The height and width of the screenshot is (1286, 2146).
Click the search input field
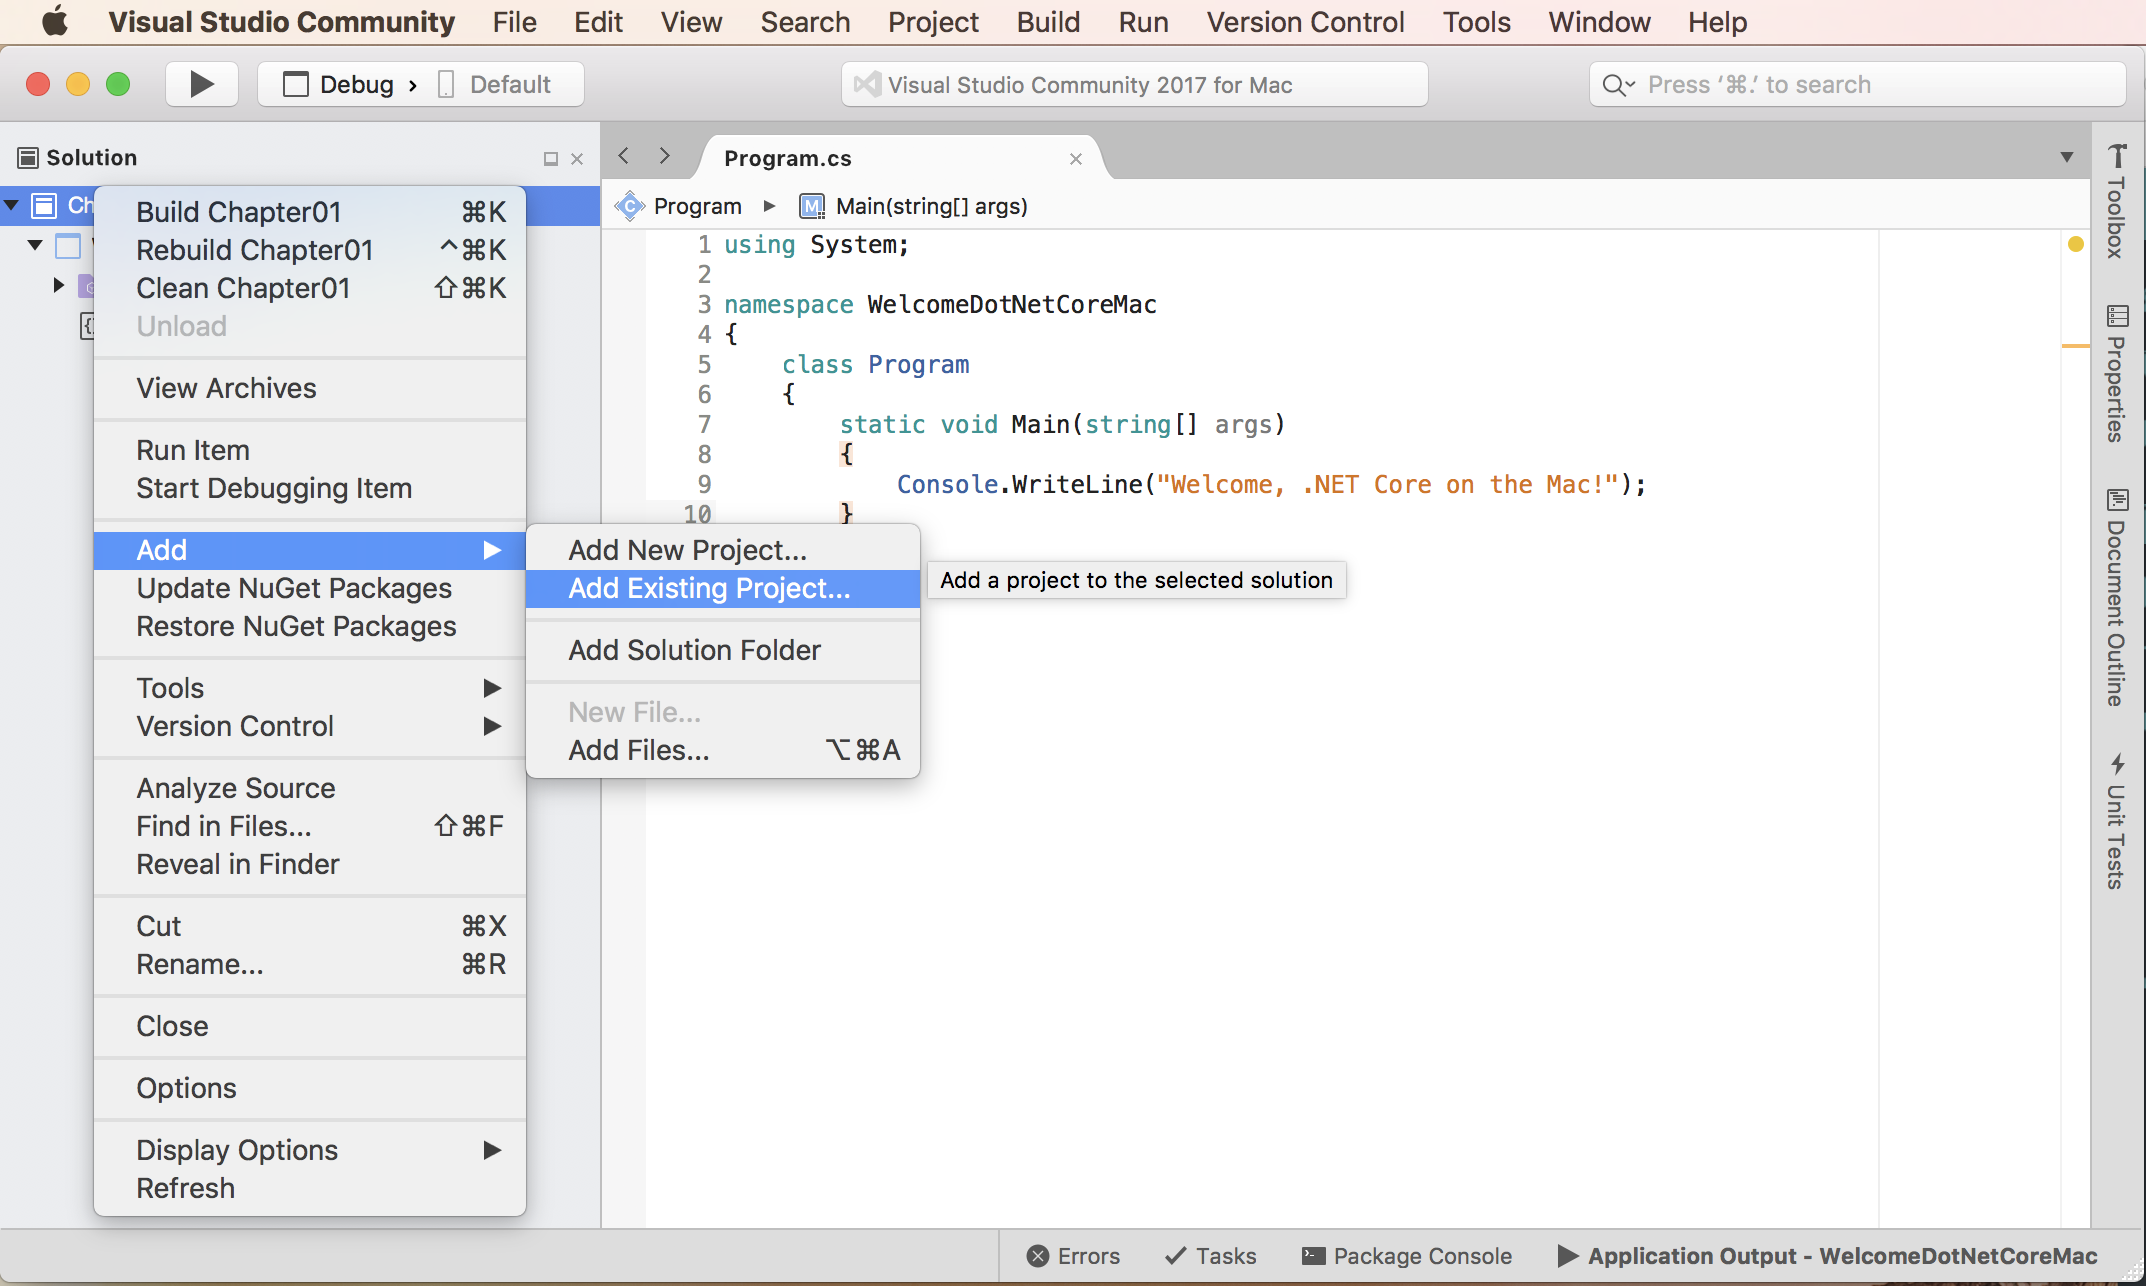[x=1857, y=85]
